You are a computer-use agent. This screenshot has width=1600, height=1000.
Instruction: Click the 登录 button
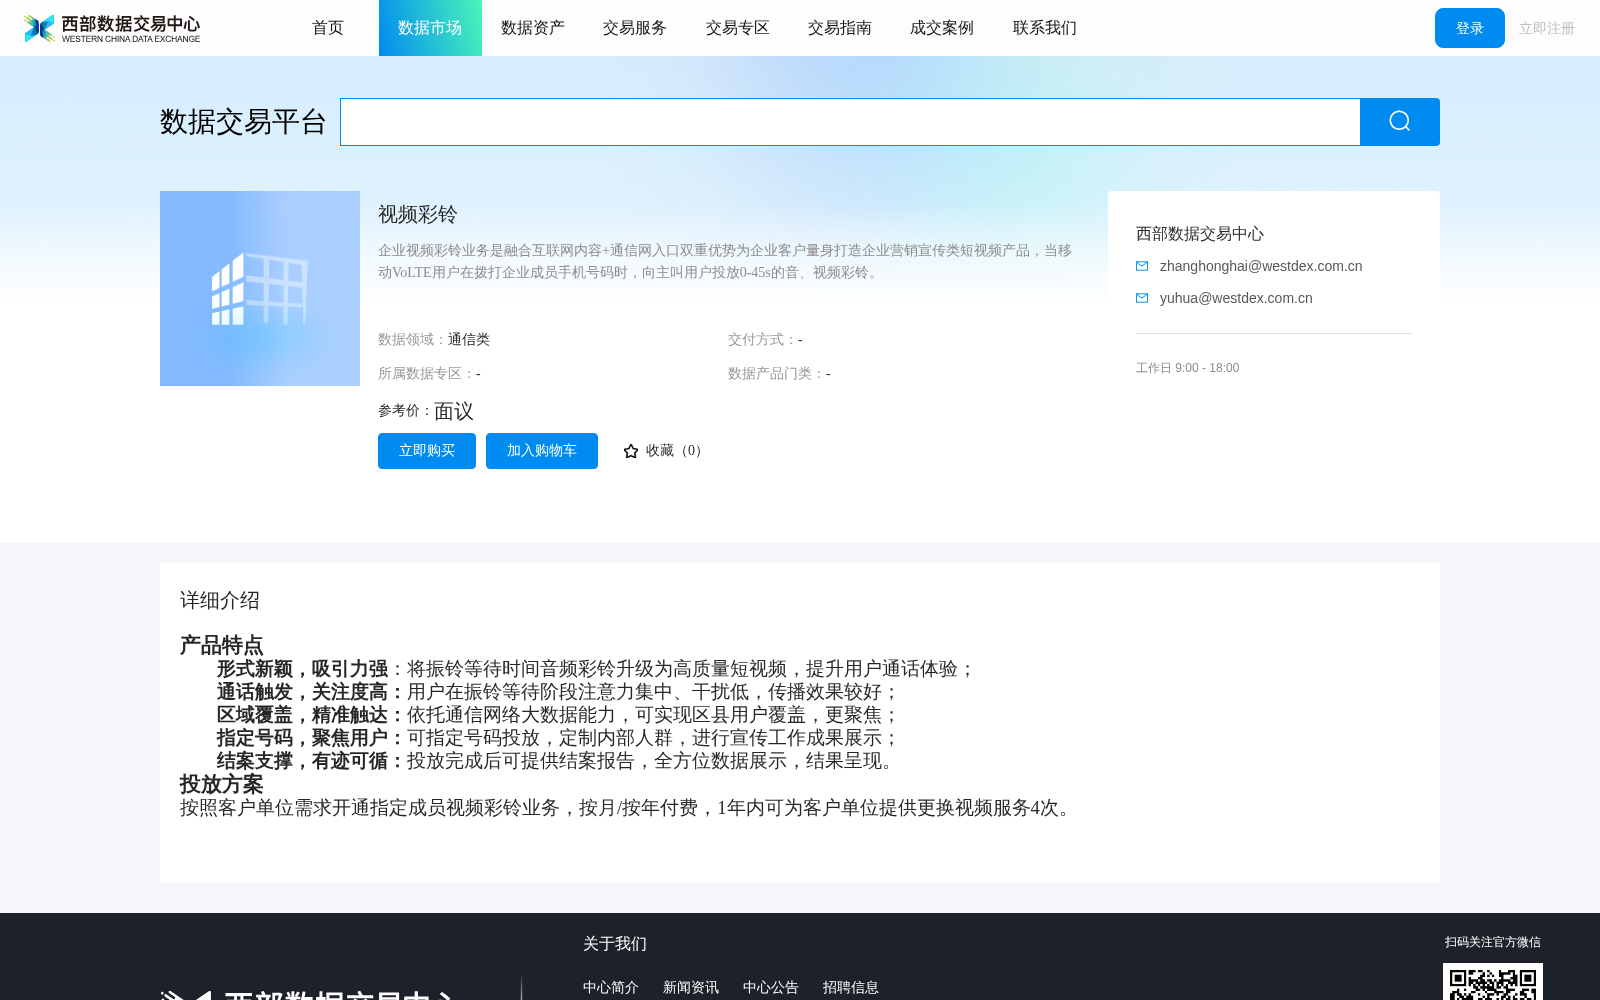pyautogui.click(x=1470, y=28)
